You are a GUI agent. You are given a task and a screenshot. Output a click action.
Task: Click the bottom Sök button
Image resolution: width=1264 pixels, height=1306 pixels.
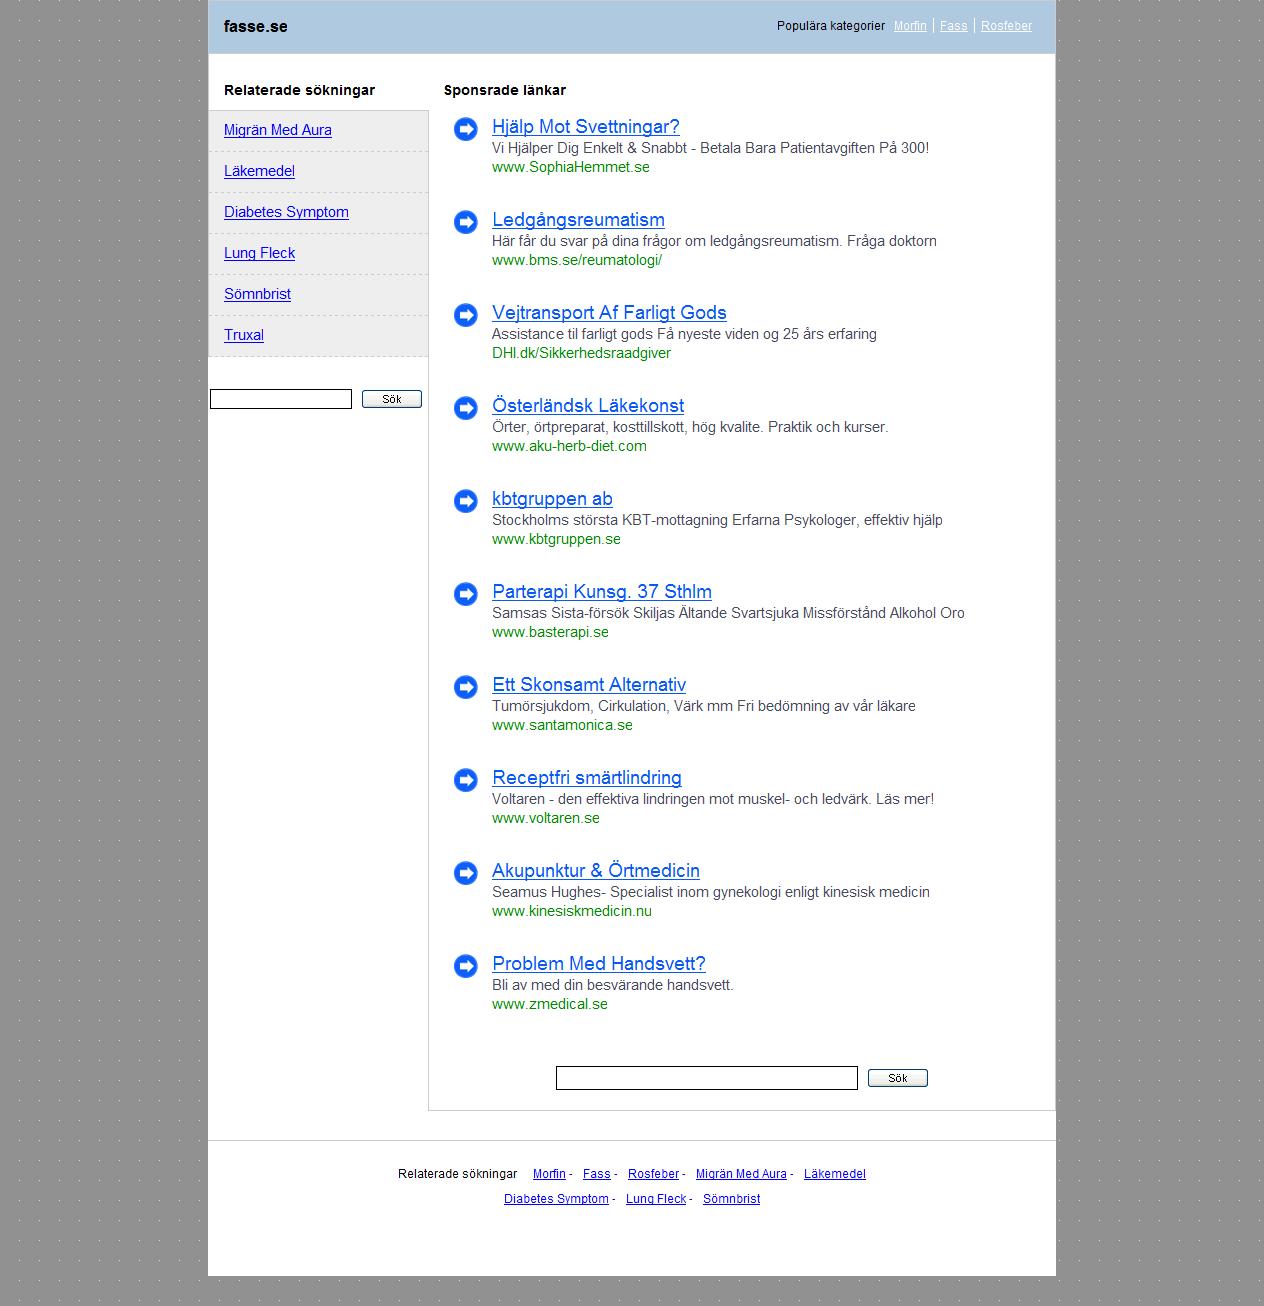pyautogui.click(x=898, y=1078)
